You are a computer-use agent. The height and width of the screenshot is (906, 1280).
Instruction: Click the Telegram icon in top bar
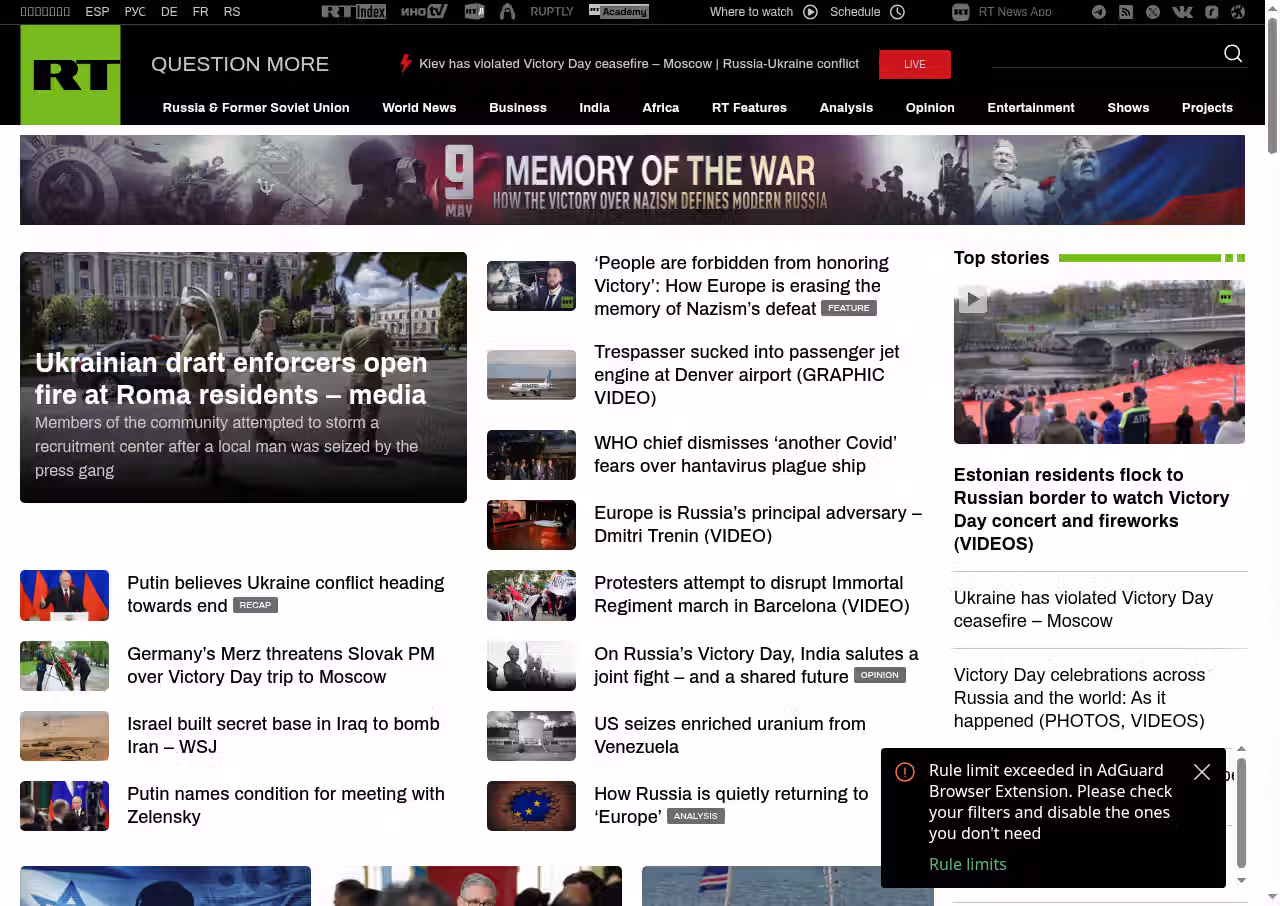coord(1099,12)
